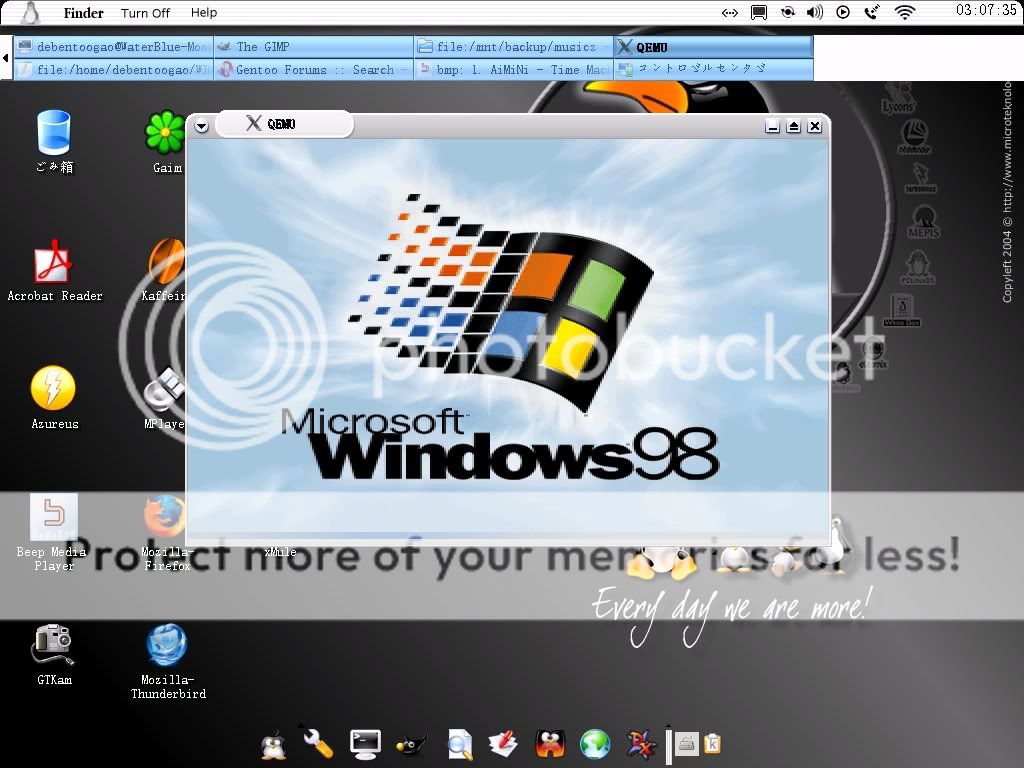1024x768 pixels.
Task: Switch to file:/mnt/backup/musicz taskbar entry
Action: pyautogui.click(x=513, y=46)
